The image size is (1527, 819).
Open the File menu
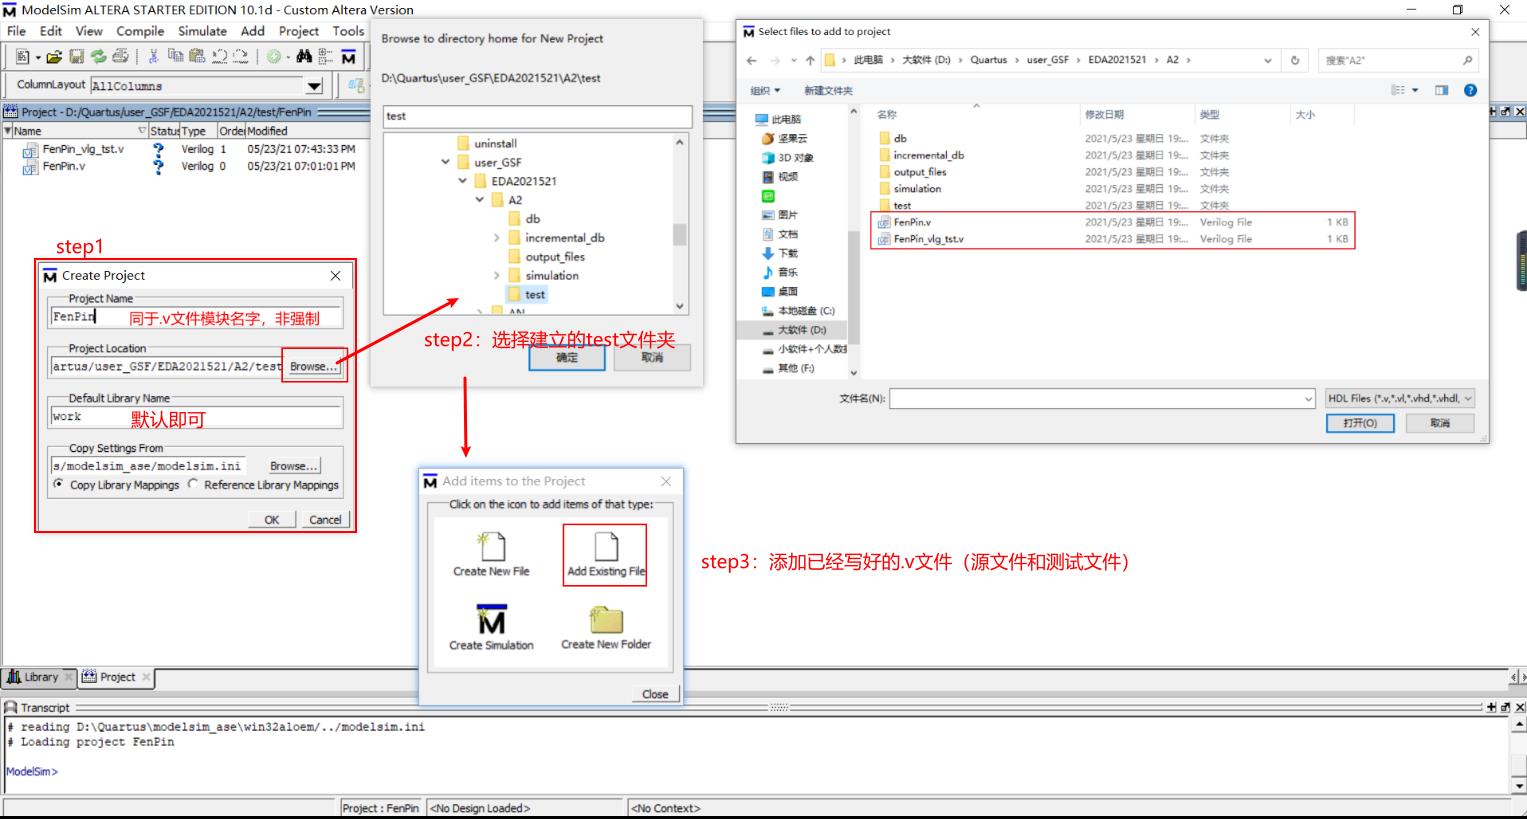(16, 31)
